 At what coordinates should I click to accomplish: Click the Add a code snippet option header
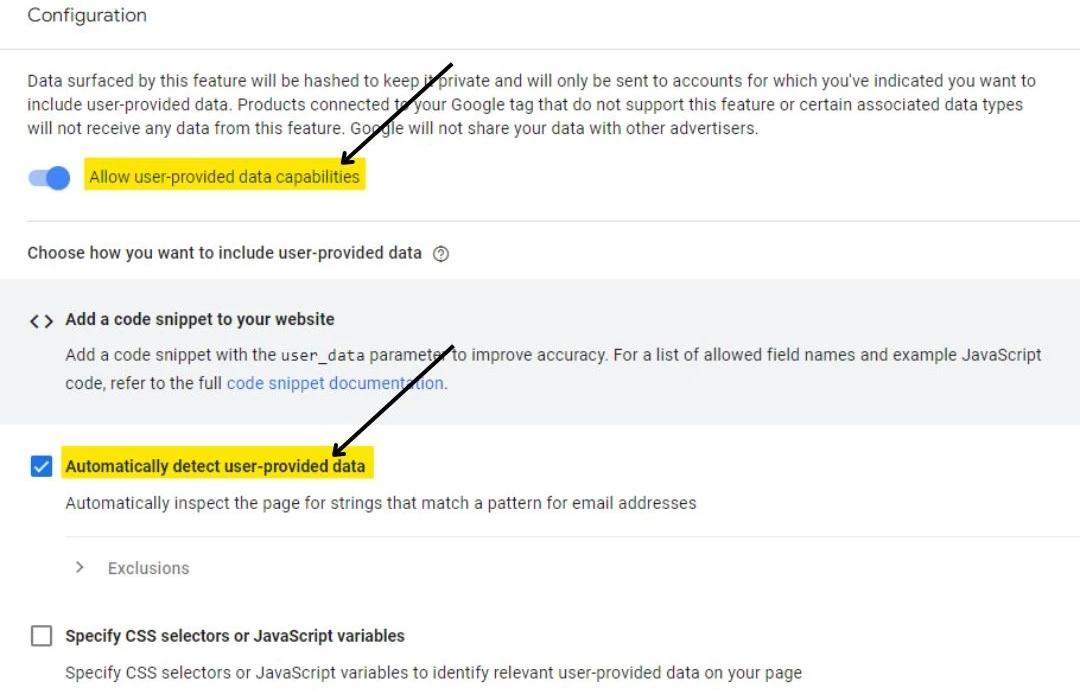199,319
